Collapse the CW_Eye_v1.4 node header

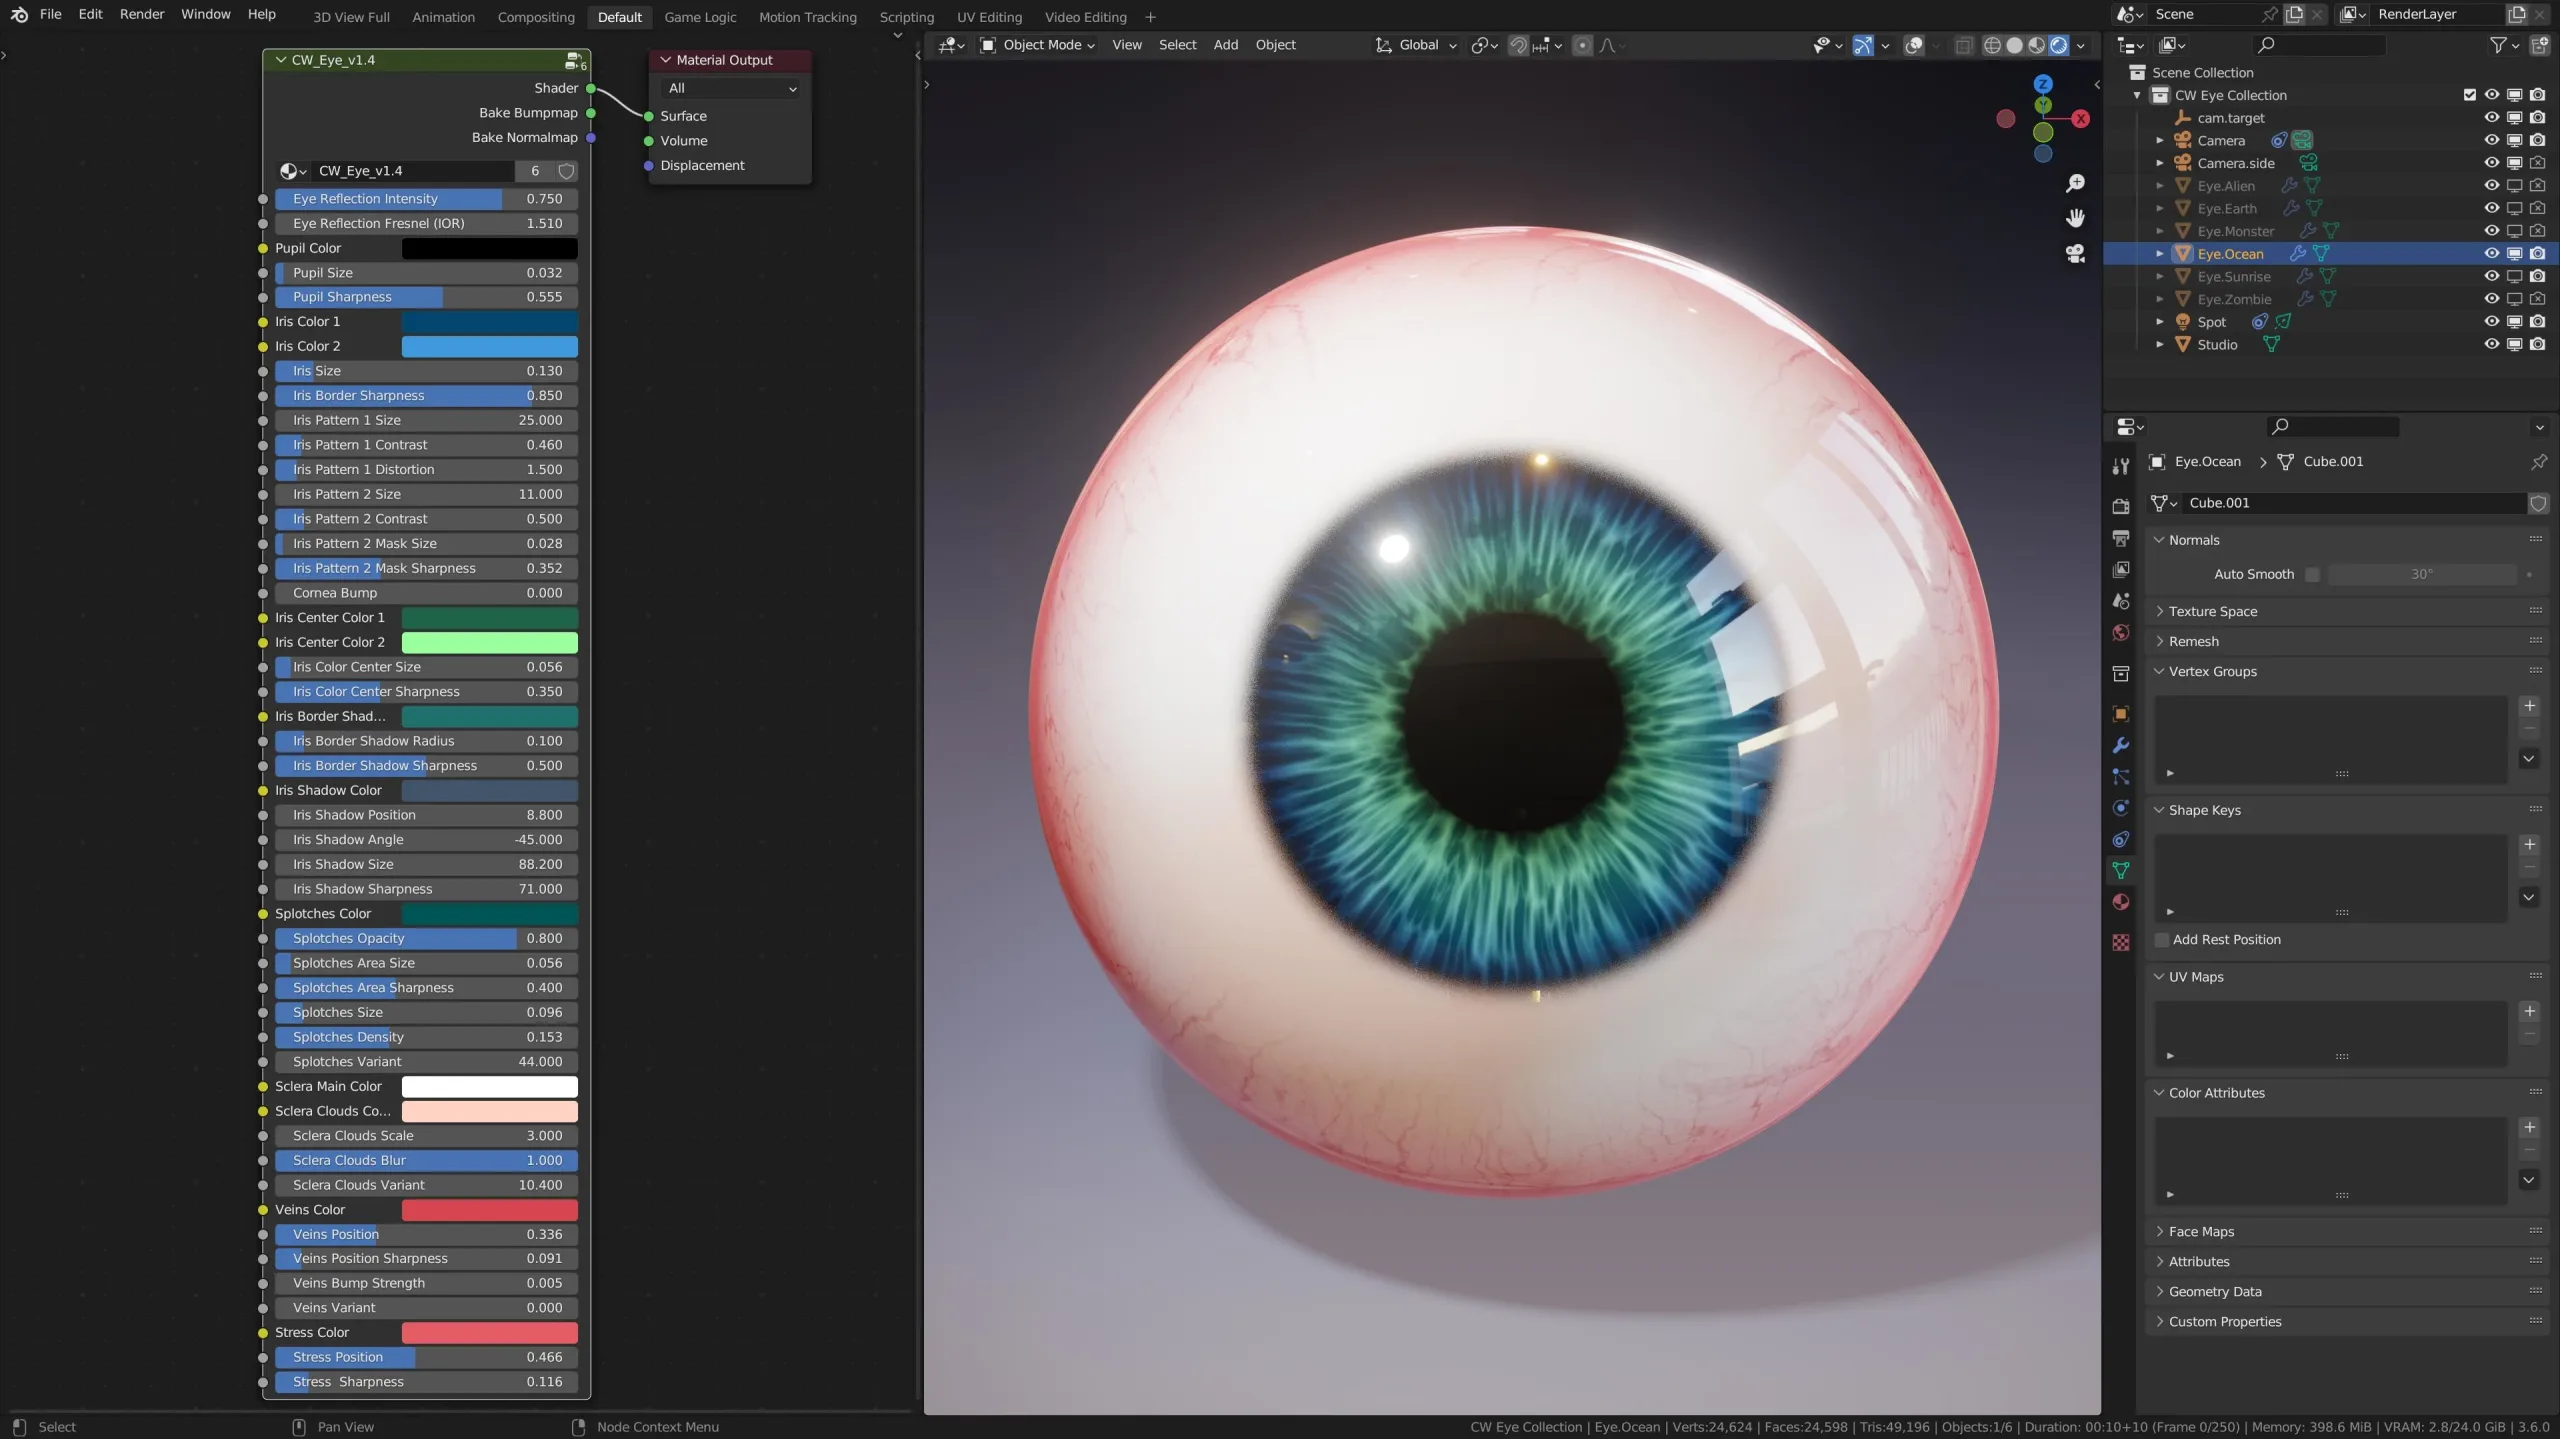[x=280, y=60]
